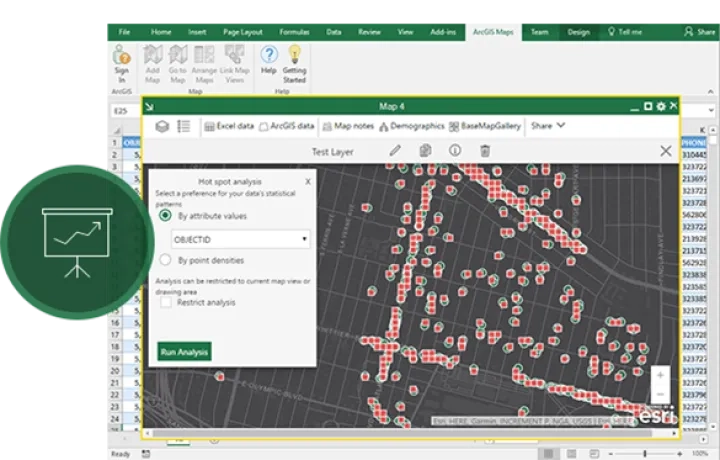Click the Select All corner of the sheet

[x=116, y=130]
